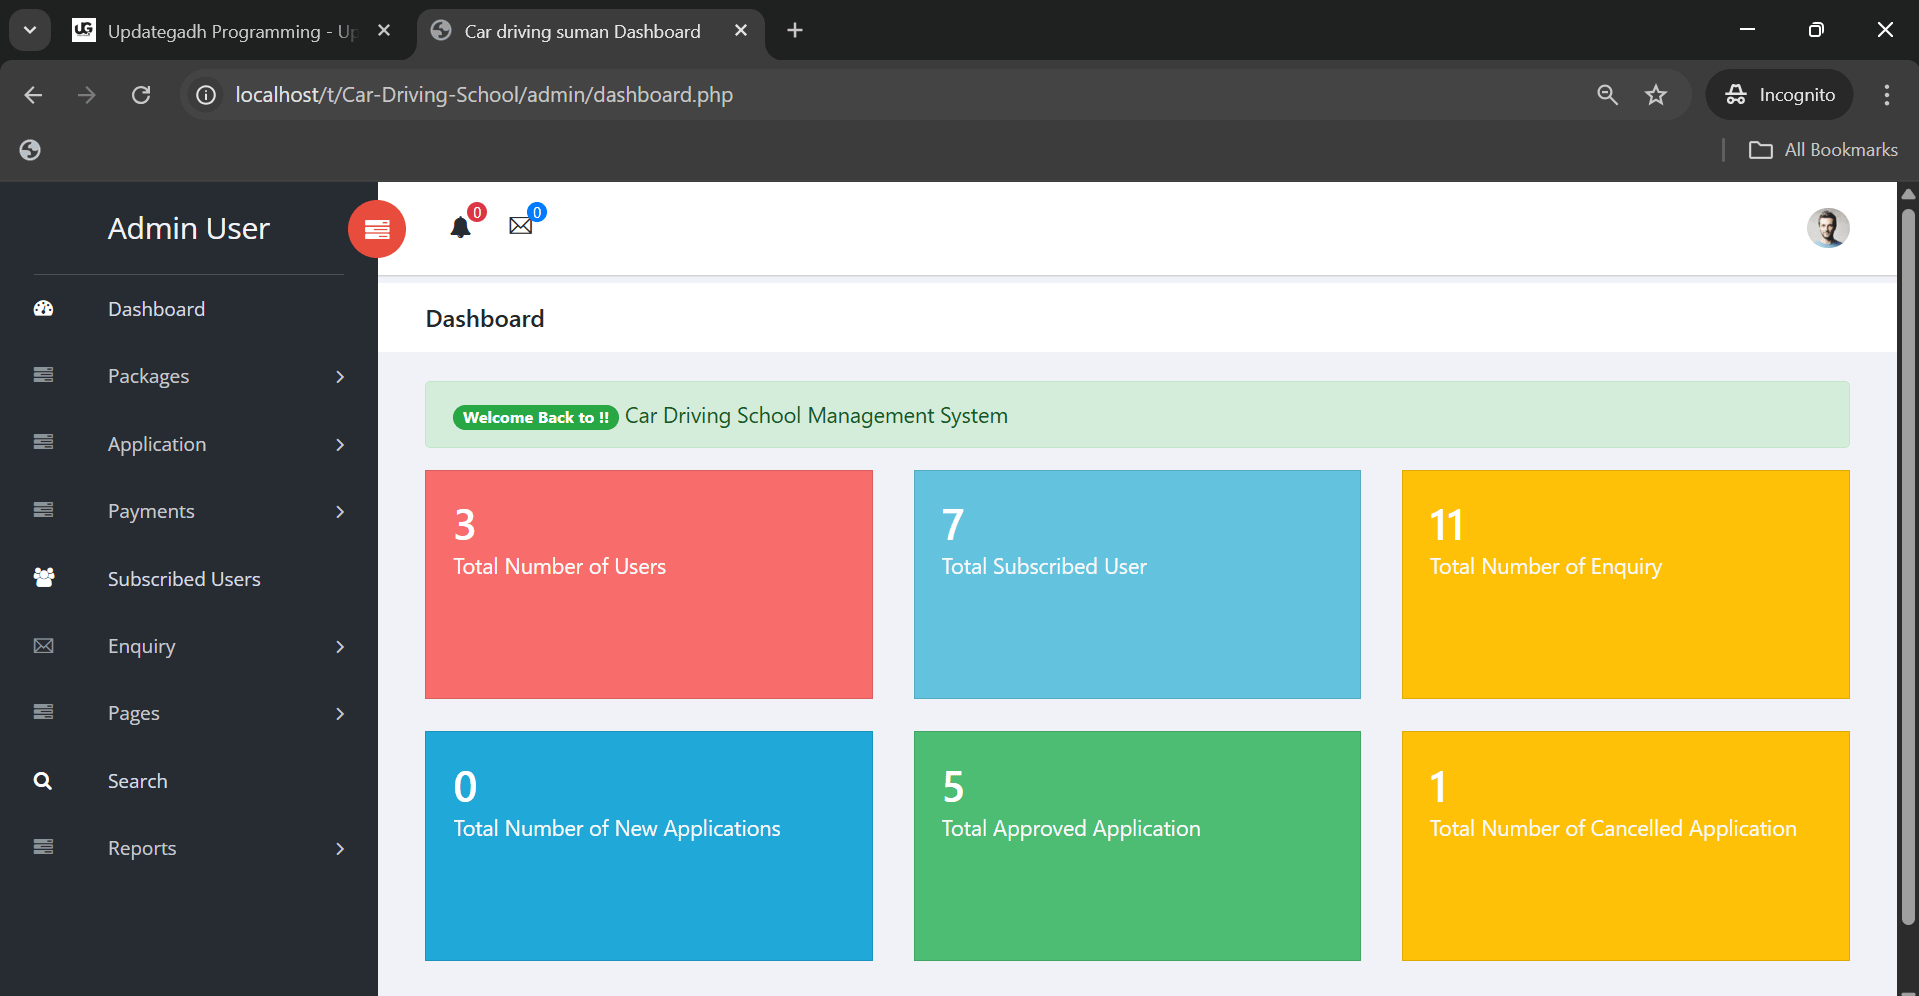Collapse sidebar using red hamburger toggle

click(377, 228)
